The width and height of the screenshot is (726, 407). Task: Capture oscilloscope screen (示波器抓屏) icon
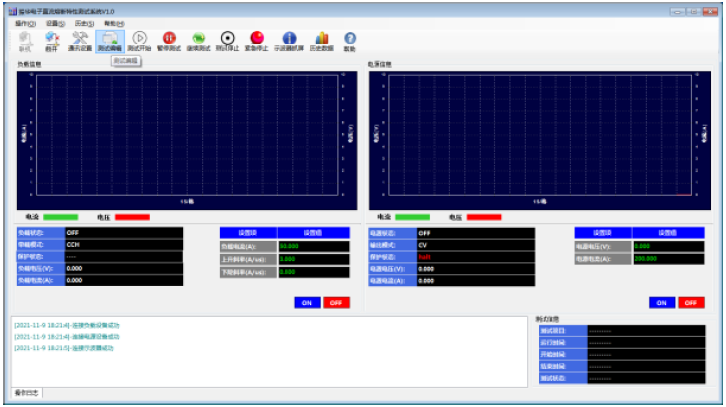pos(289,40)
